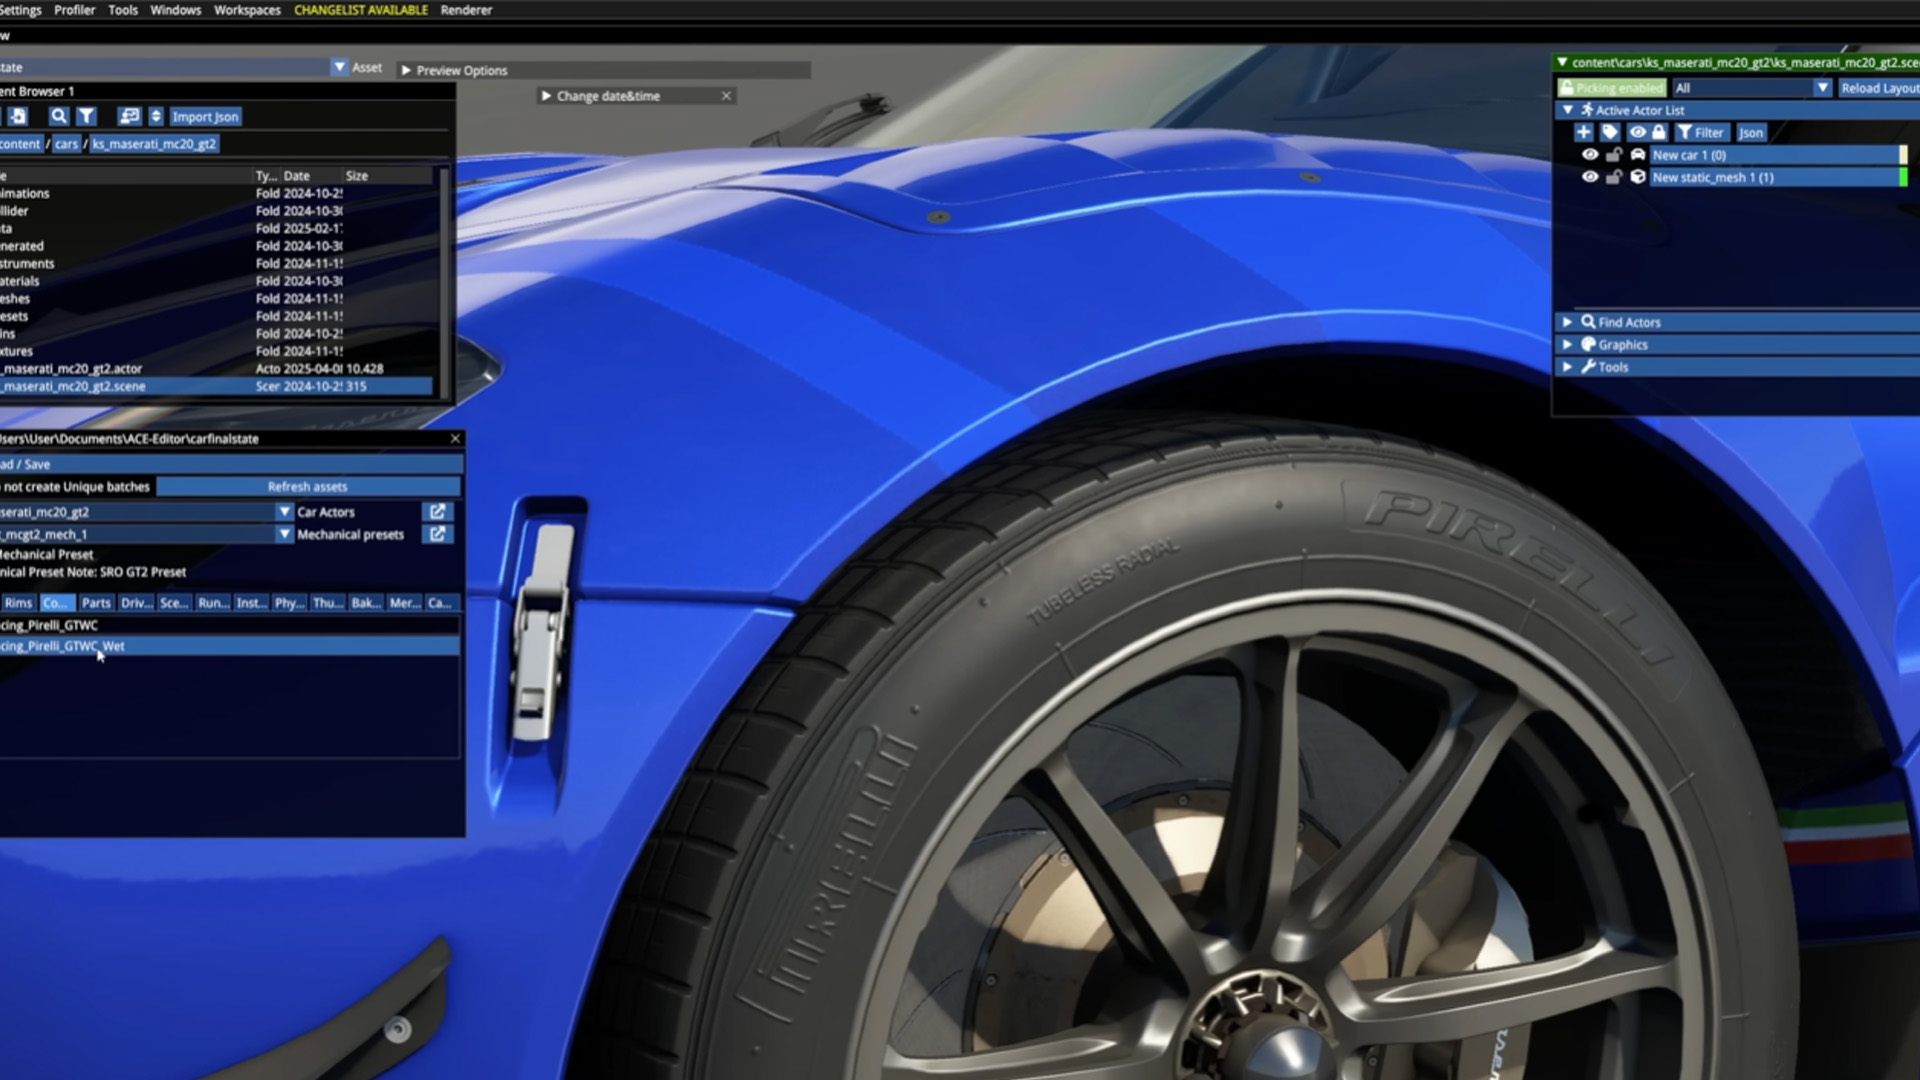
Task: Click the car icon beside New car 1
Action: (x=1638, y=155)
